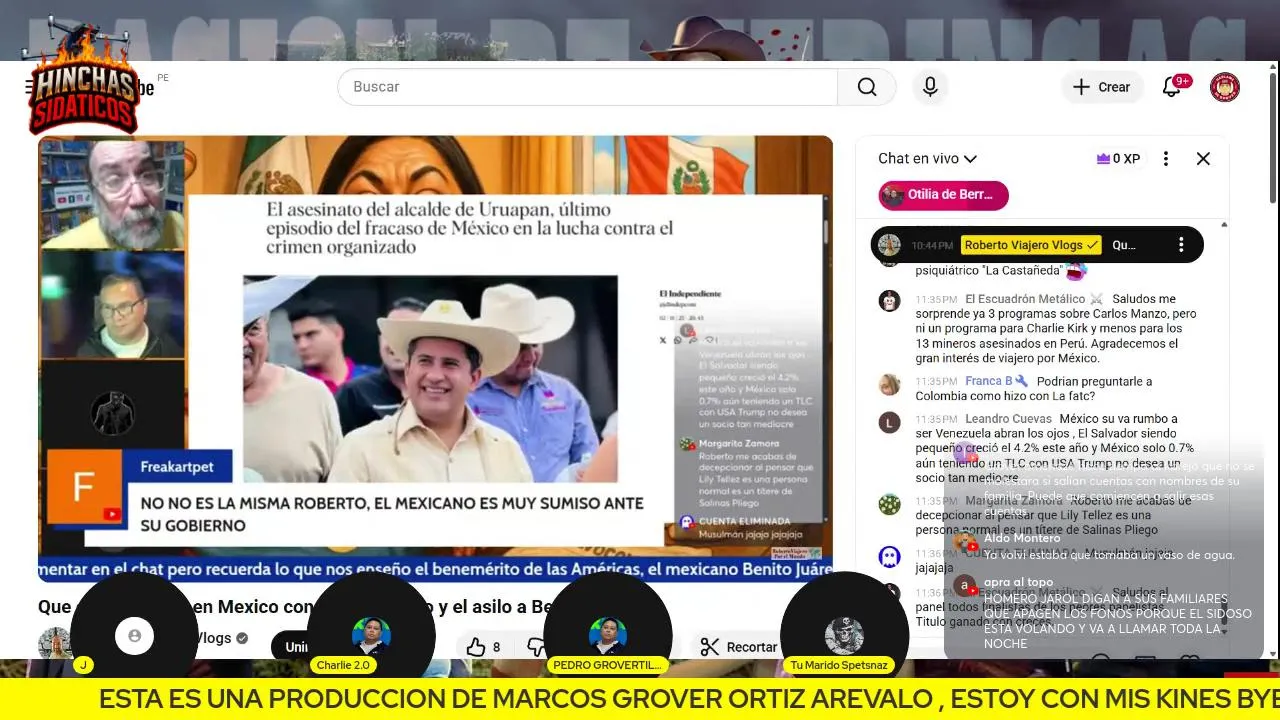
Task: Click the laughing emoji after La Castañeda
Action: (x=1075, y=270)
